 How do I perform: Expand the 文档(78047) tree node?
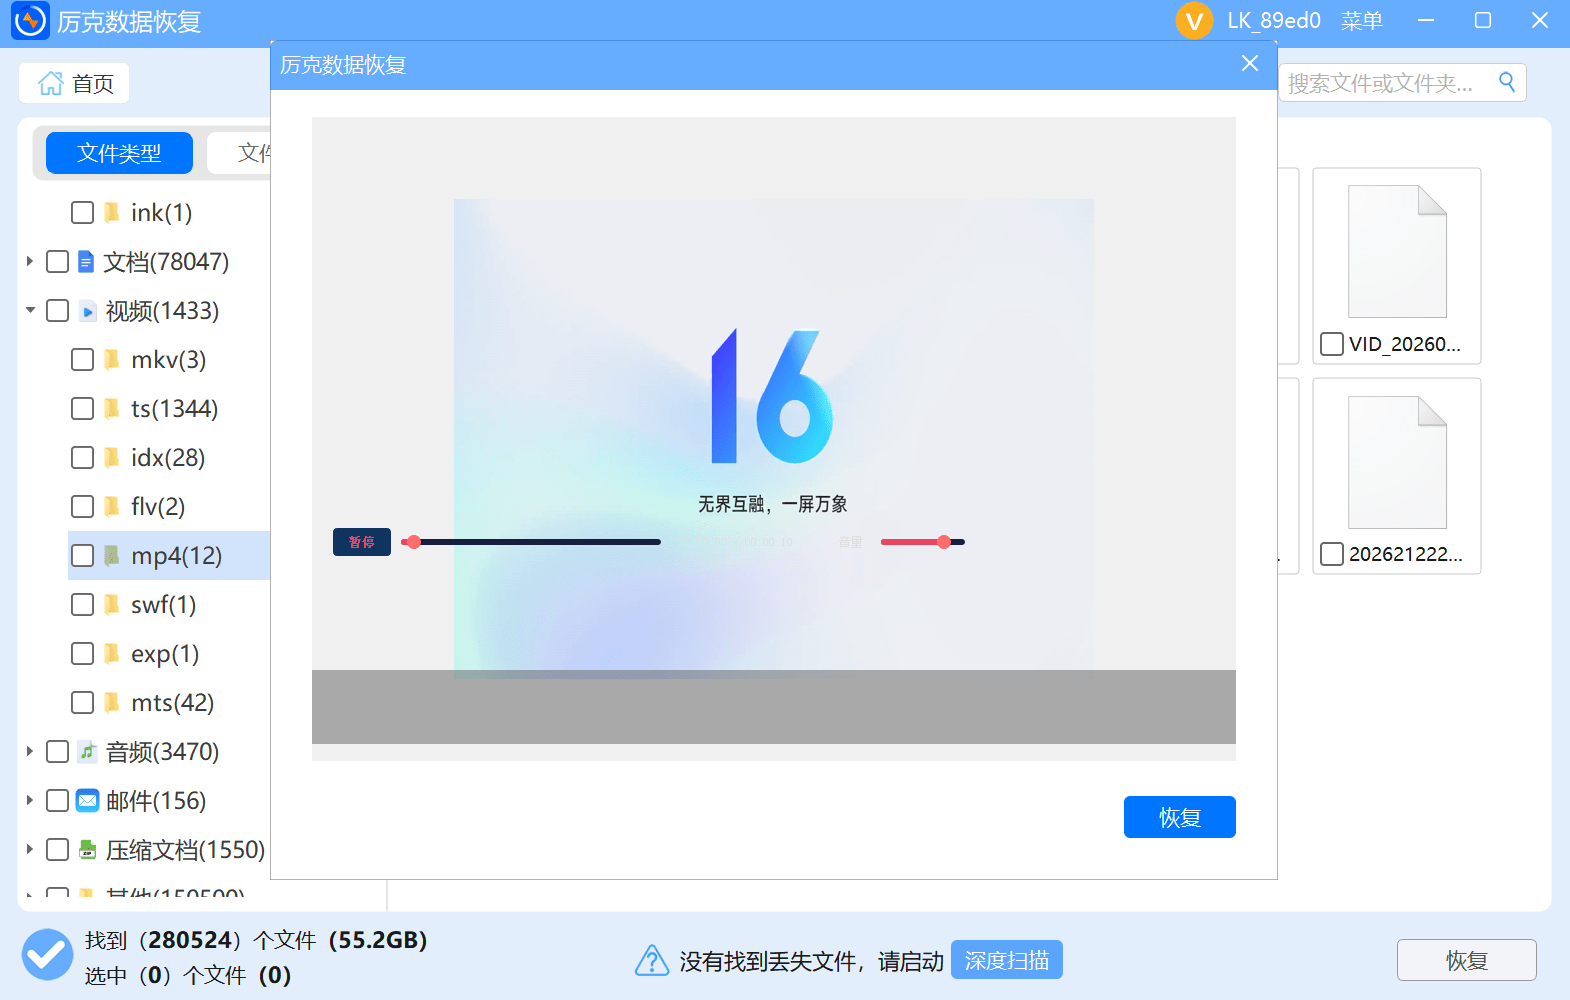[30, 262]
